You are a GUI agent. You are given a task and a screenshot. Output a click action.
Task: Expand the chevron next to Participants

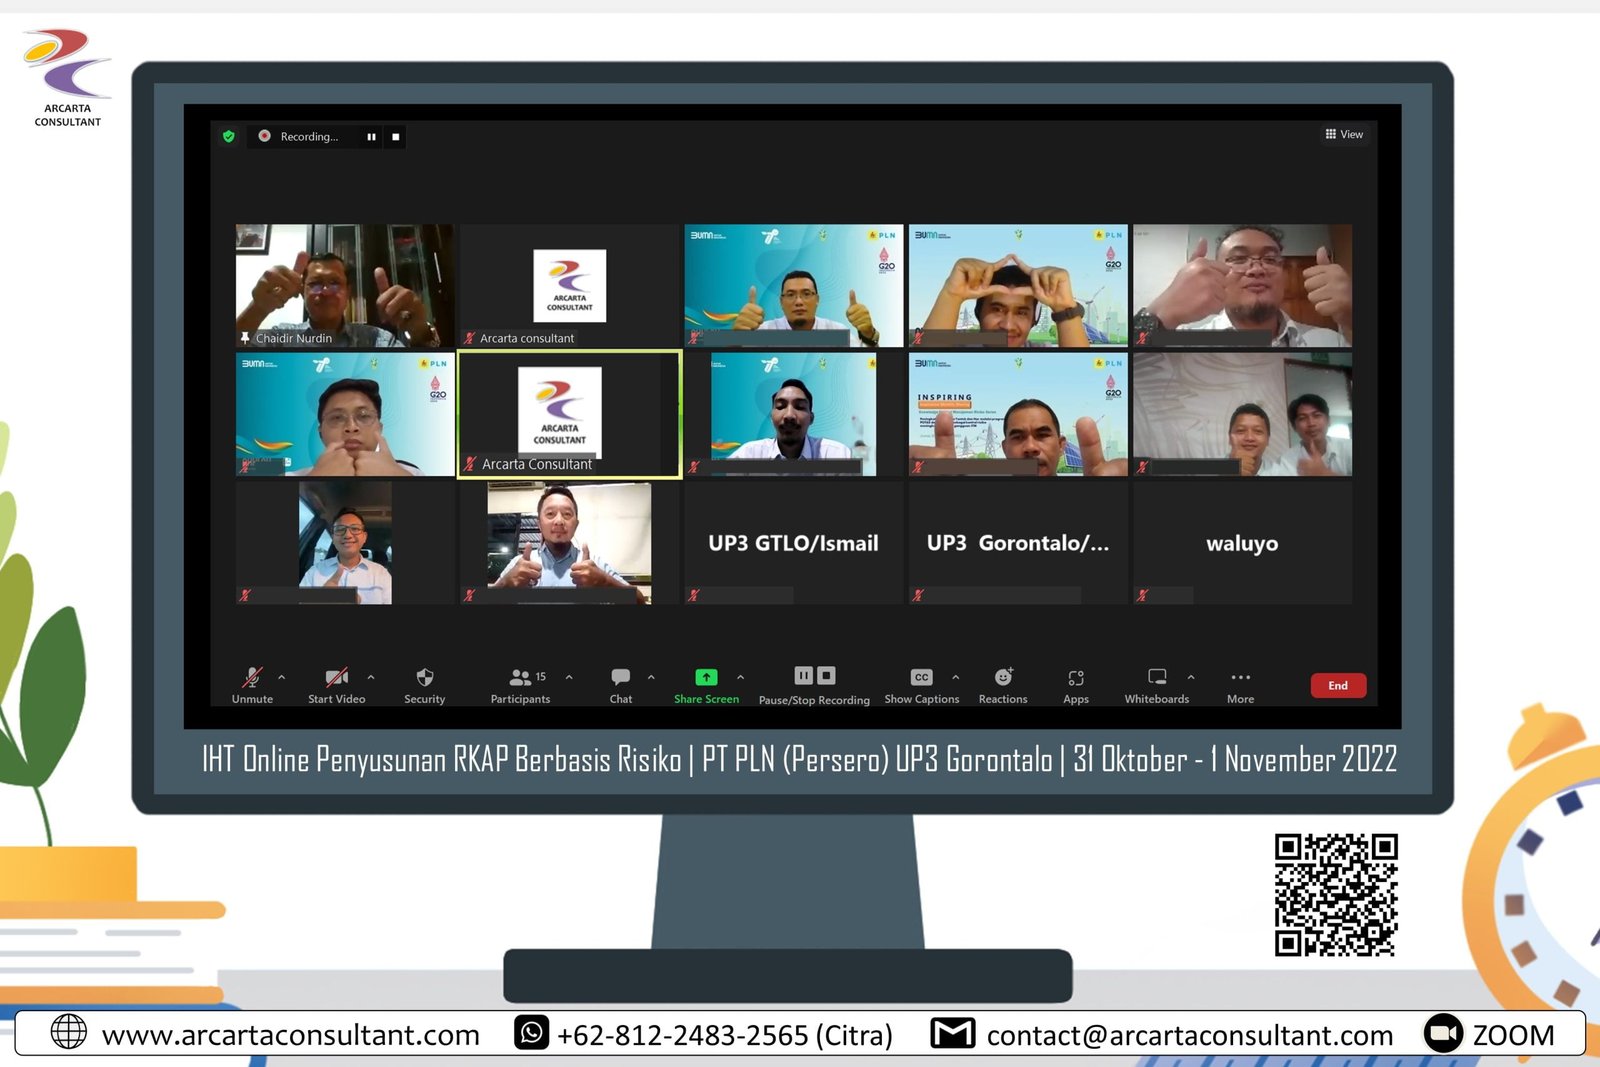point(569,677)
